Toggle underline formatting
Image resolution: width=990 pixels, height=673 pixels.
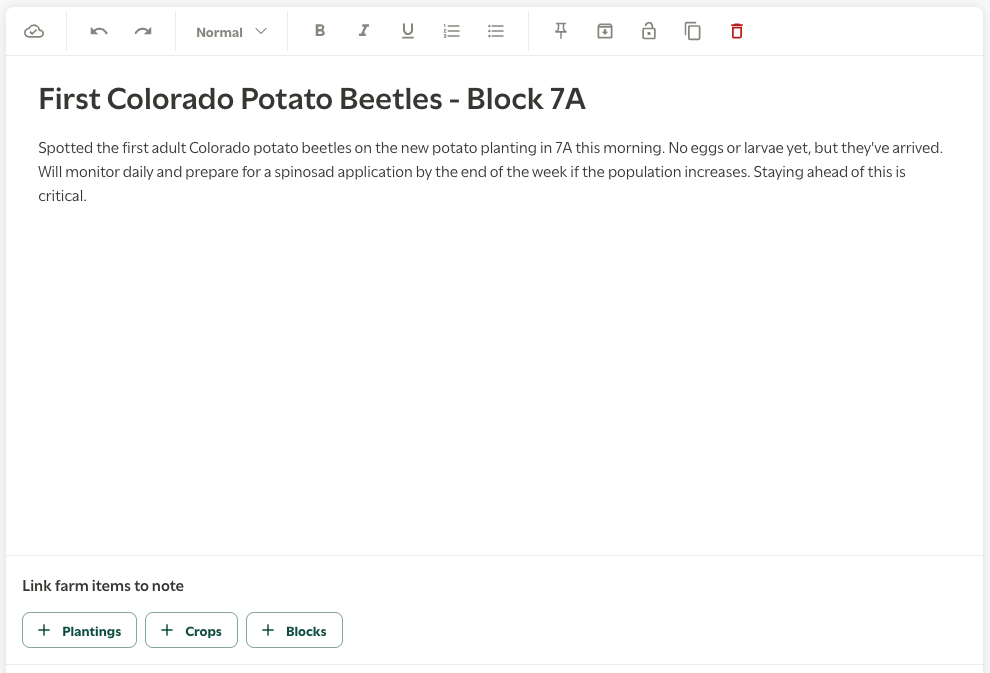coord(408,31)
